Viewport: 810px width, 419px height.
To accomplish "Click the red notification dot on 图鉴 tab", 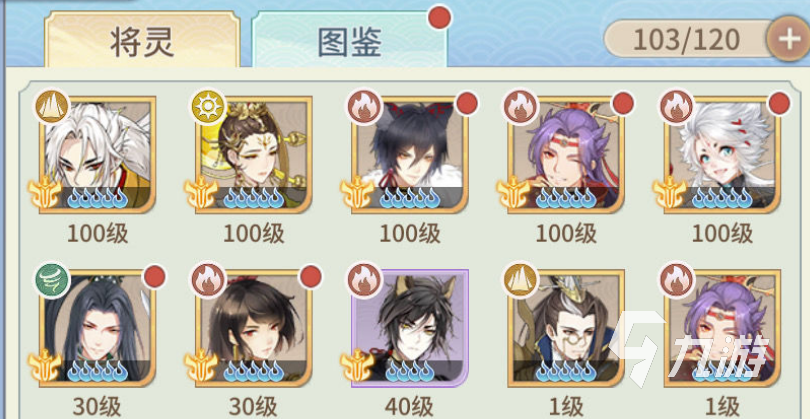I will (x=440, y=18).
